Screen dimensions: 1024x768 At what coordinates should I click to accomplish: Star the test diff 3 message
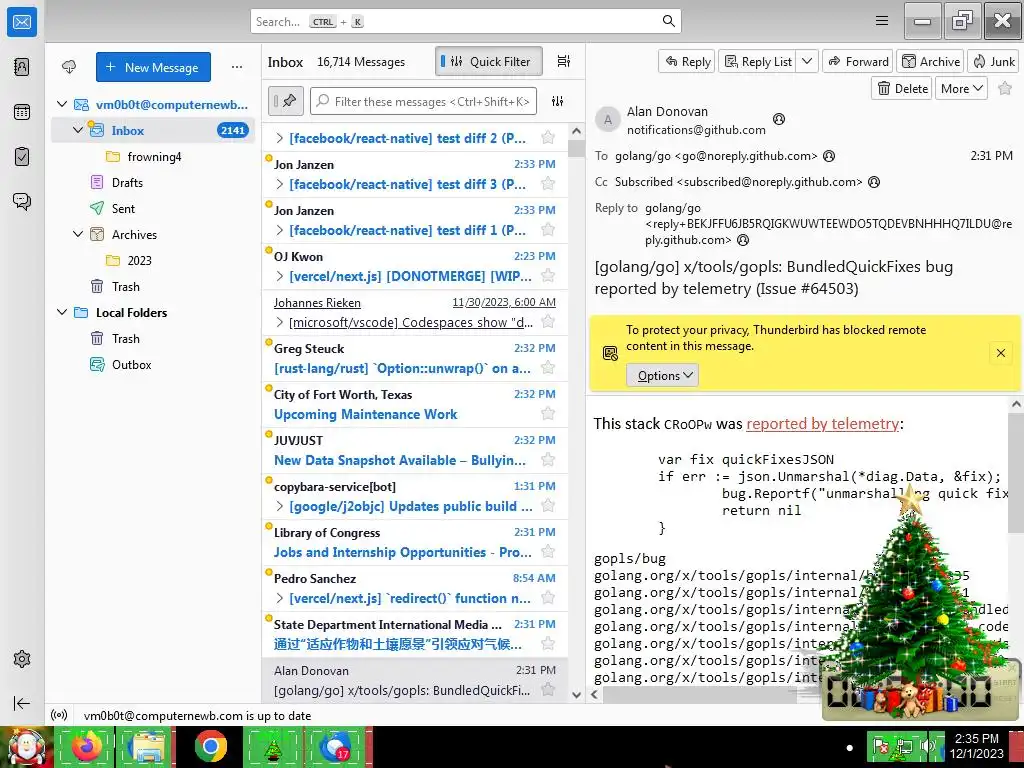click(x=548, y=184)
